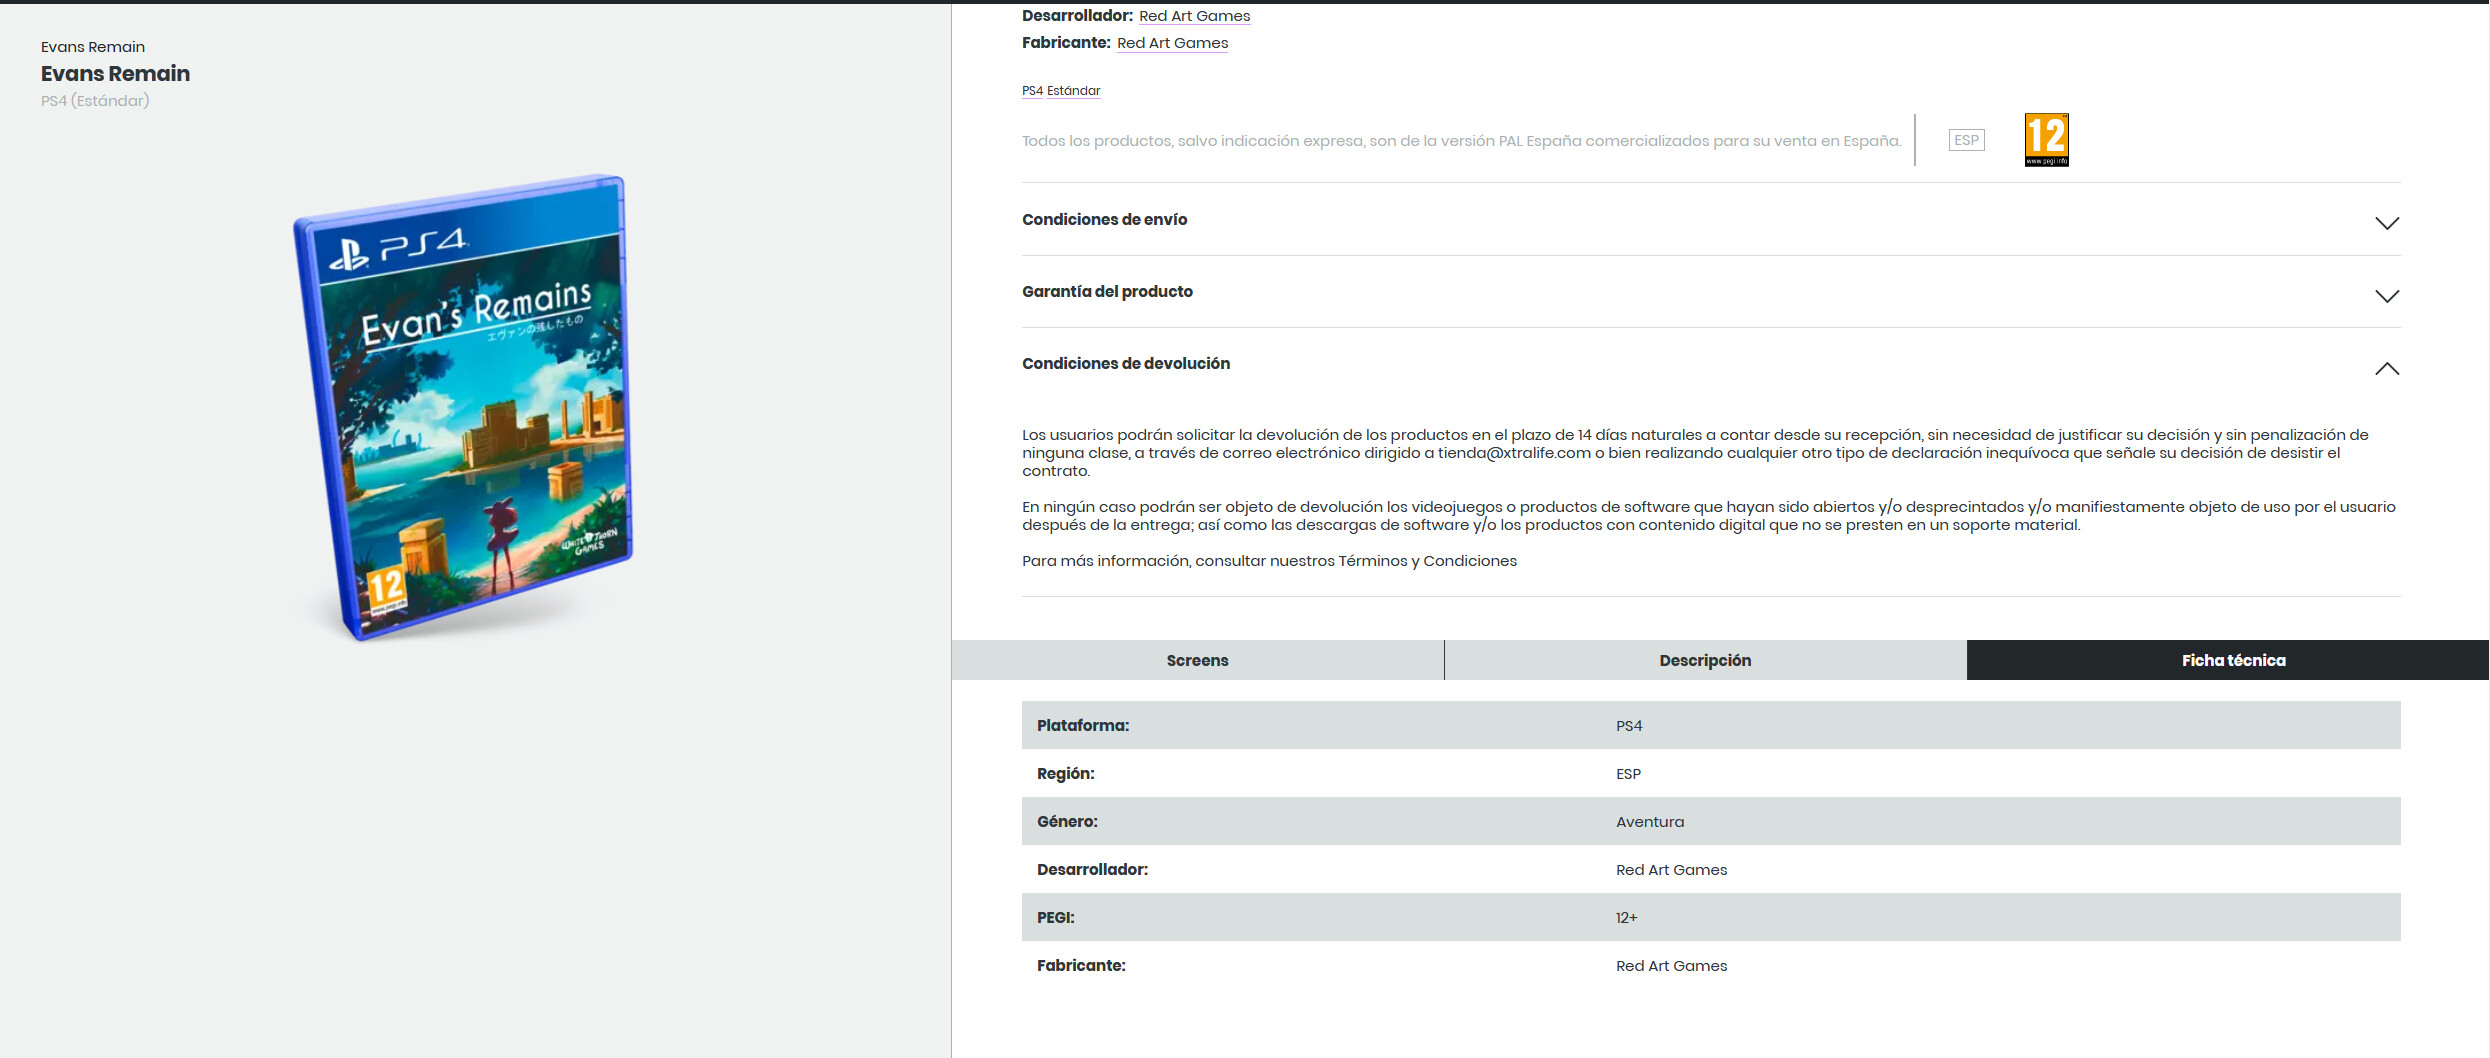The image size is (2490, 1058).
Task: Click Evan's Remains PS4 box cover image
Action: pyautogui.click(x=463, y=408)
